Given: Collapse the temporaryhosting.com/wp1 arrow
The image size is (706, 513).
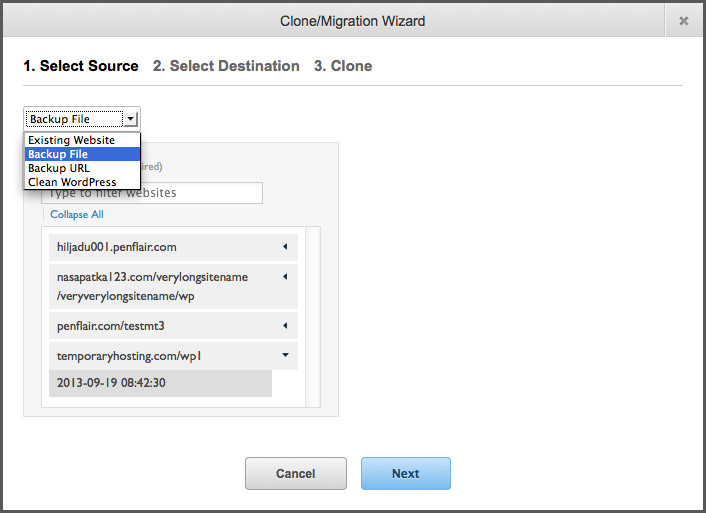Looking at the screenshot, I should (x=285, y=354).
